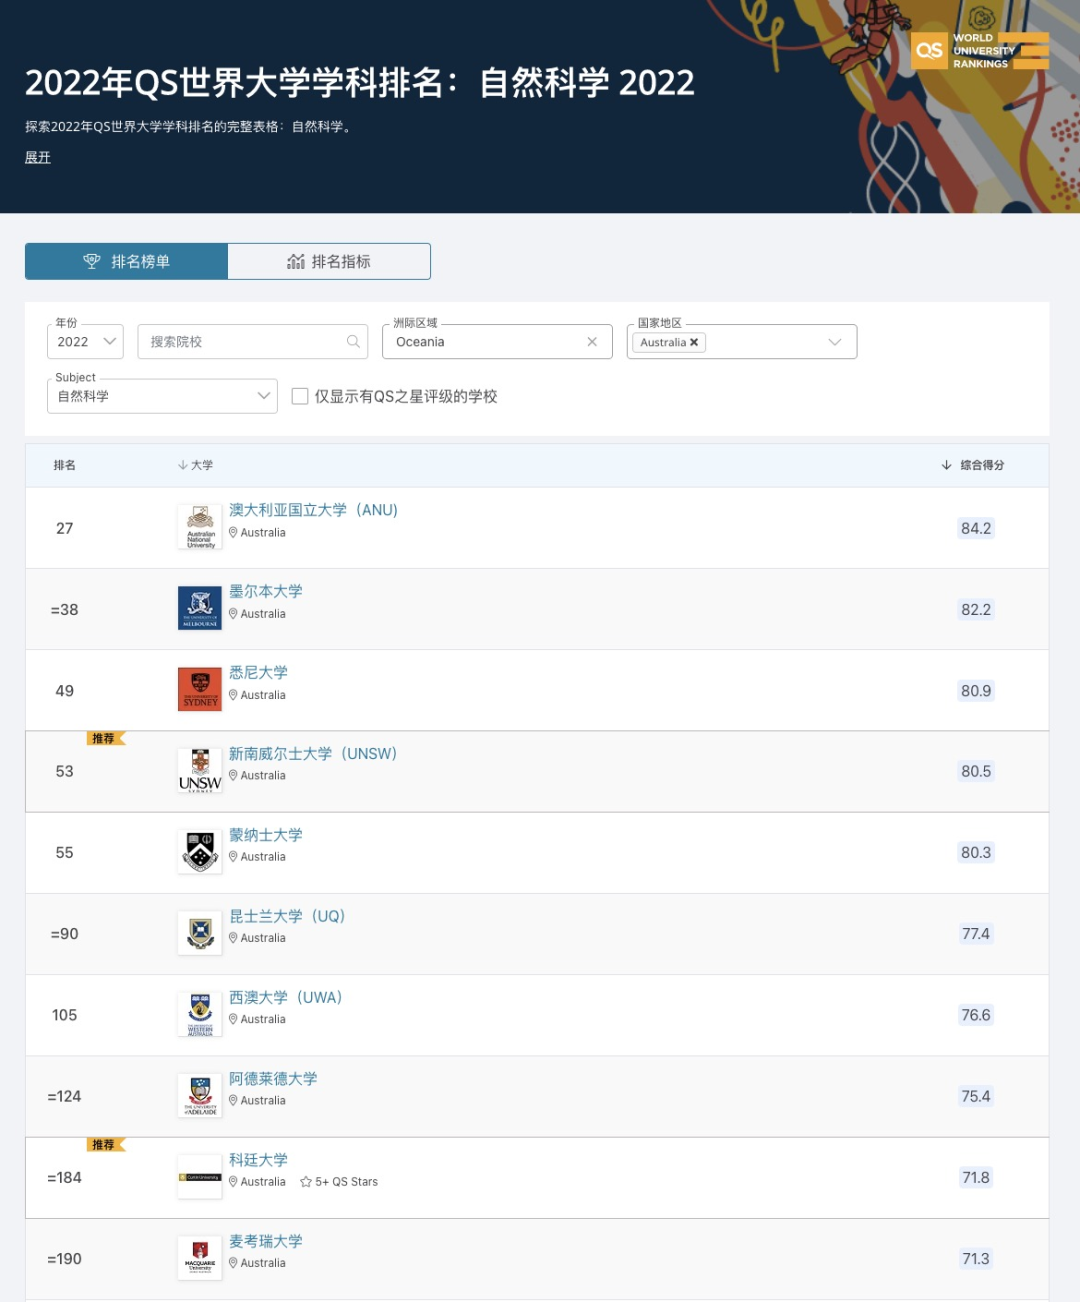Viewport: 1080px width, 1302px height.
Task: Click the 展开 link in header
Action: [x=38, y=157]
